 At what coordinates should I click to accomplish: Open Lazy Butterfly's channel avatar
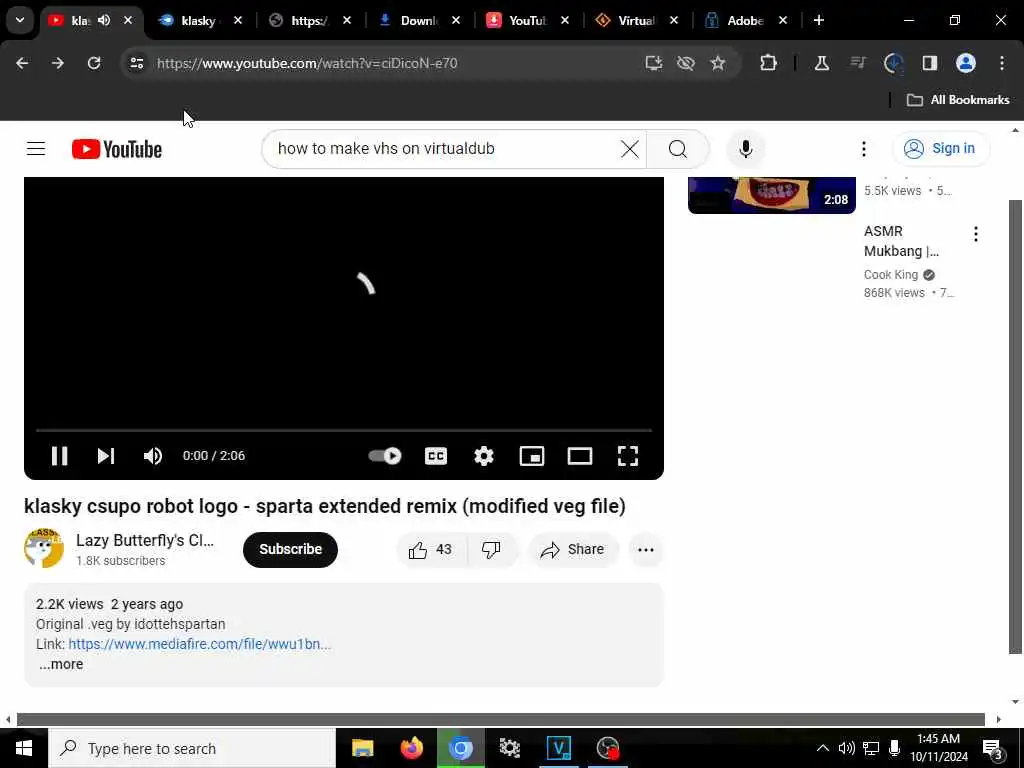pos(44,549)
